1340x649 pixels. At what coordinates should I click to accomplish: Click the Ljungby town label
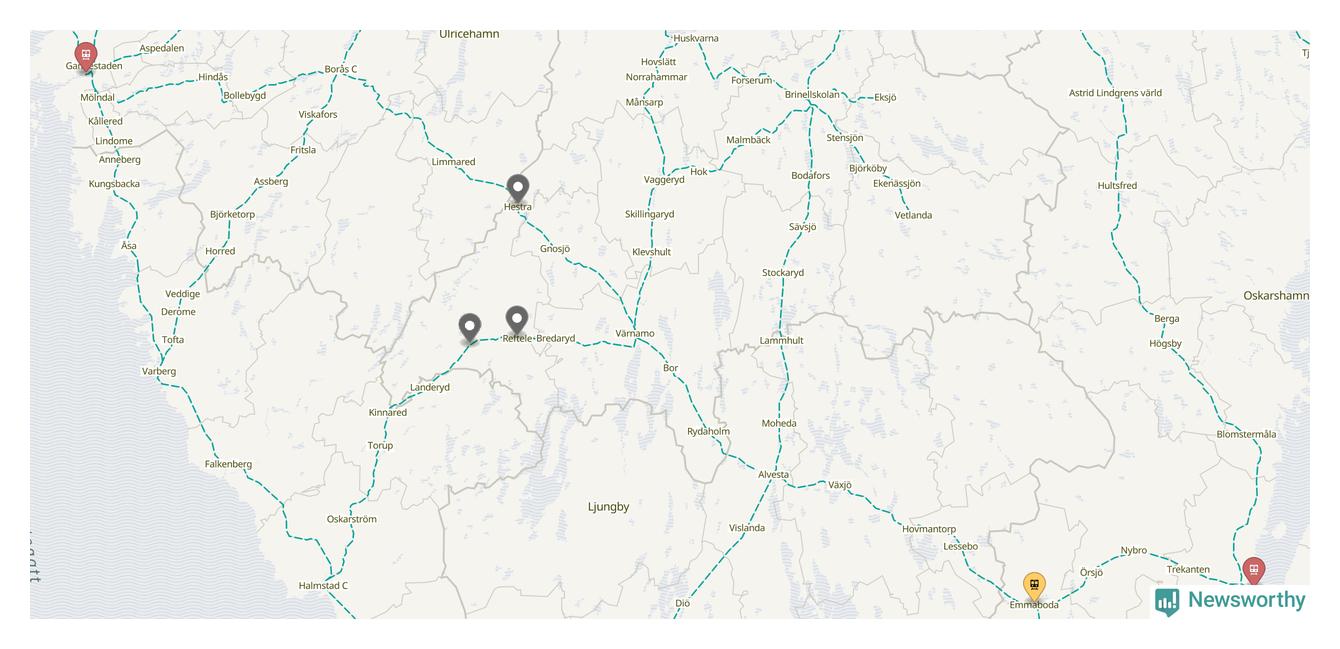coord(608,507)
